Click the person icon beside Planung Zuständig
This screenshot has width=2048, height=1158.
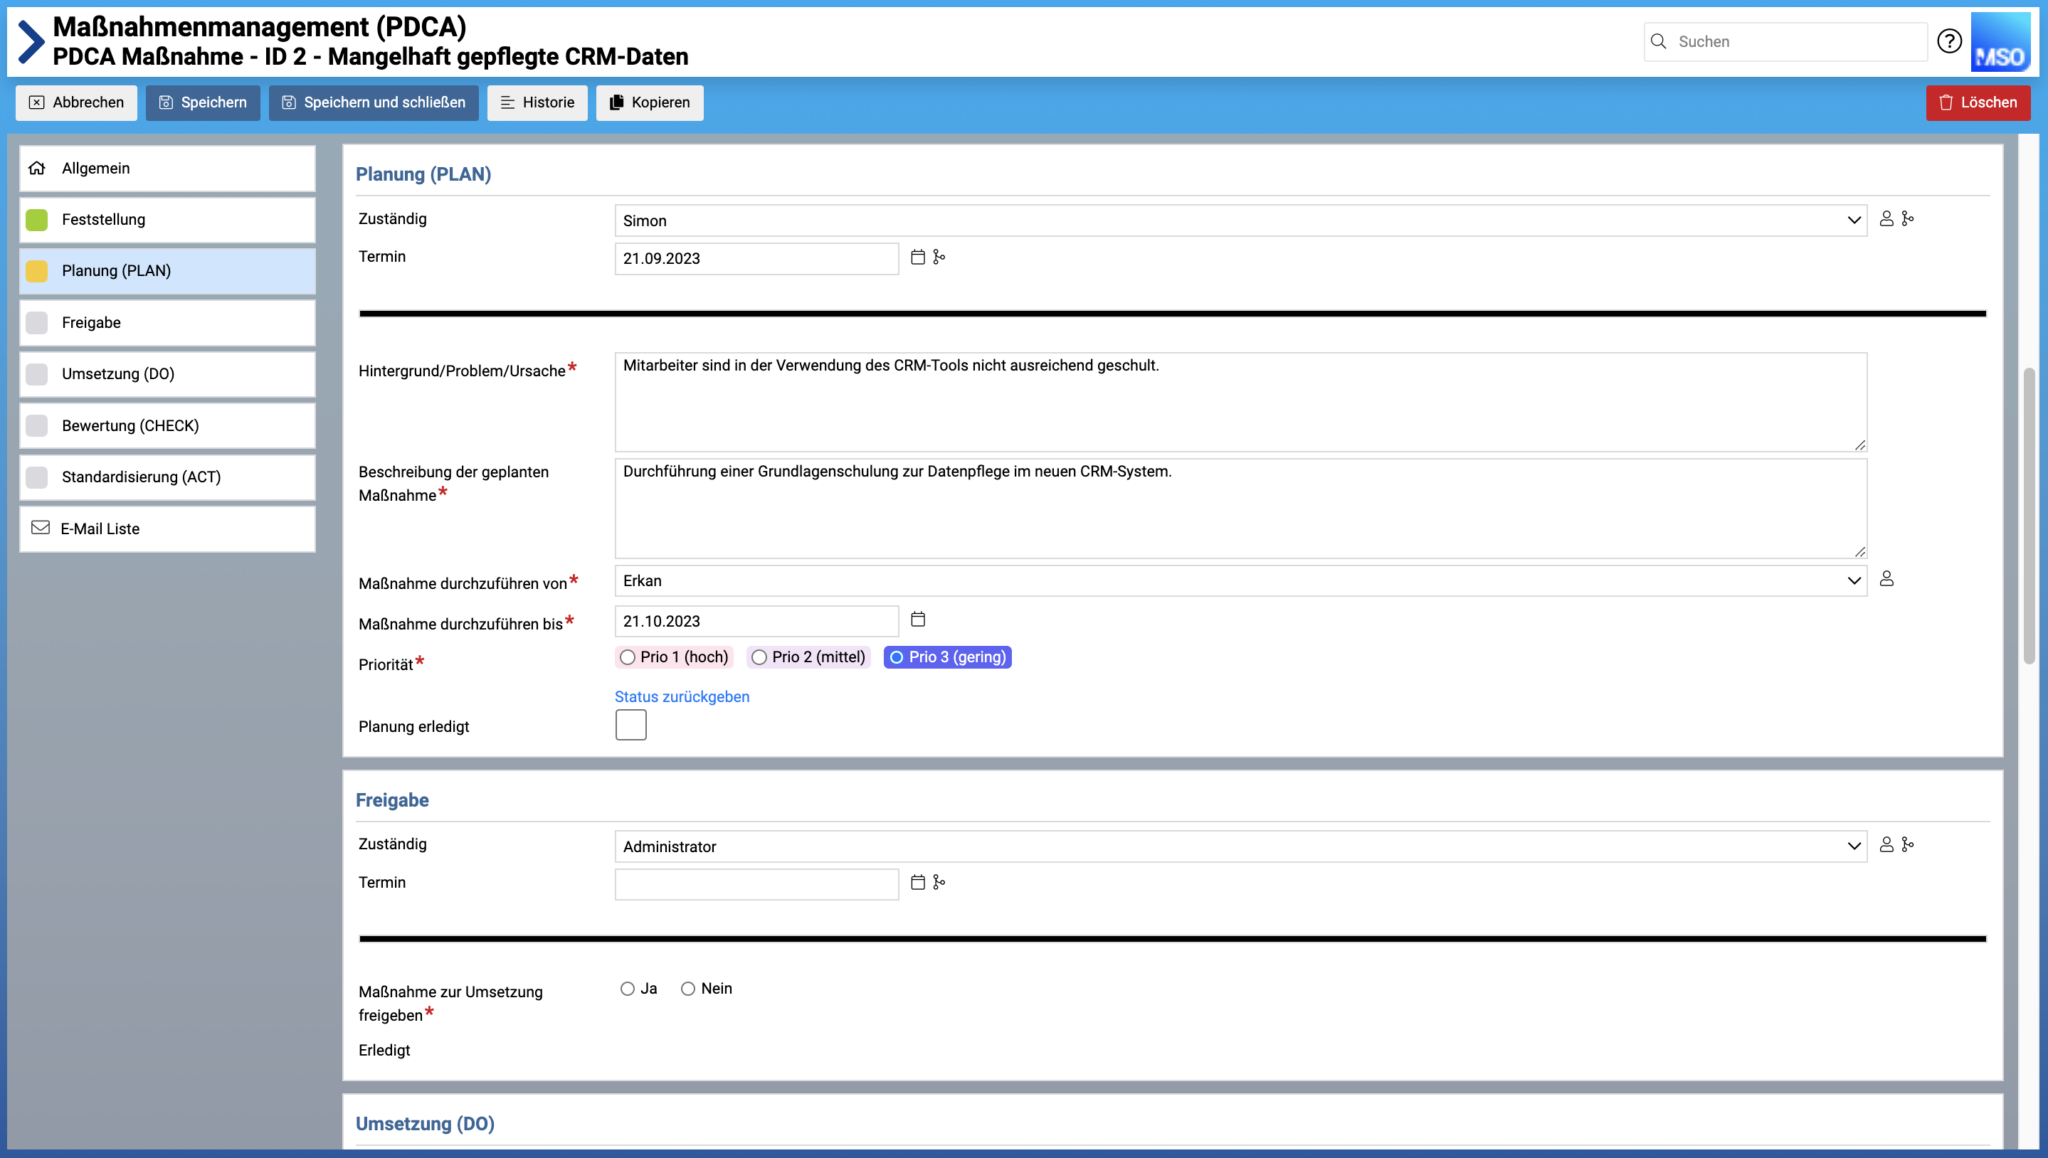click(1886, 219)
